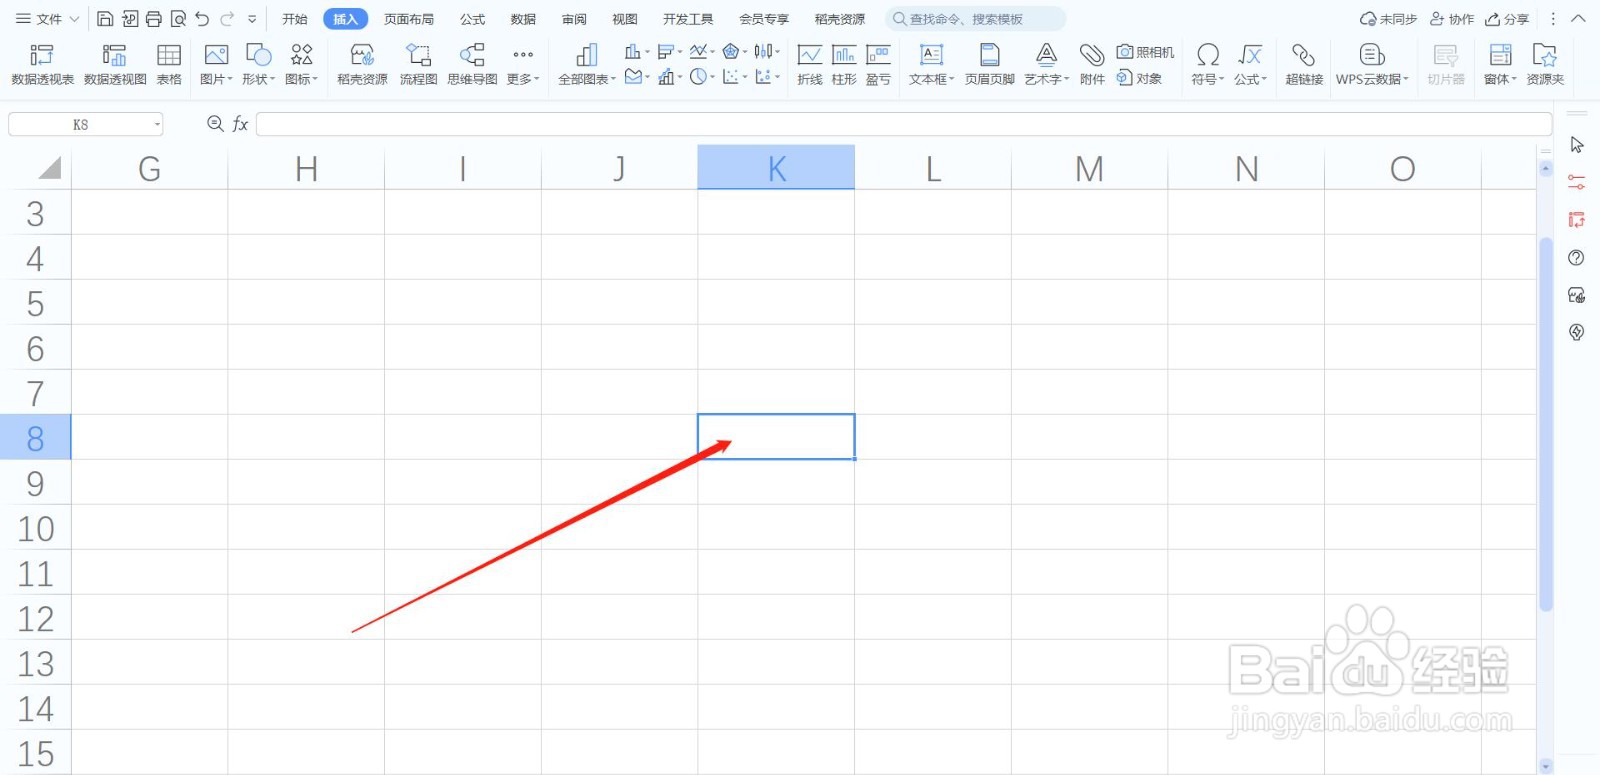Viewport: 1600px width, 775px height.
Task: Insert an attachment (附件)
Action: (x=1092, y=64)
